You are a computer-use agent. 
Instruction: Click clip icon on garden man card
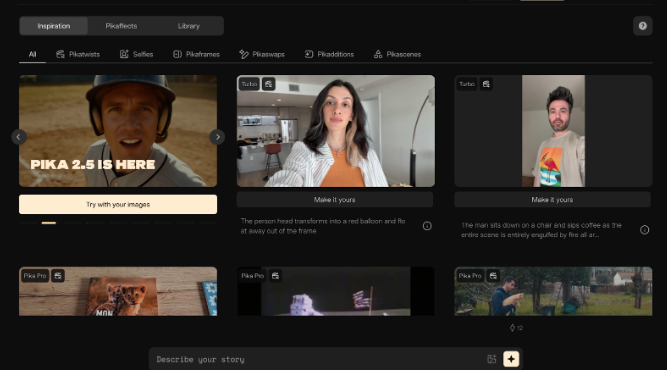click(x=493, y=276)
